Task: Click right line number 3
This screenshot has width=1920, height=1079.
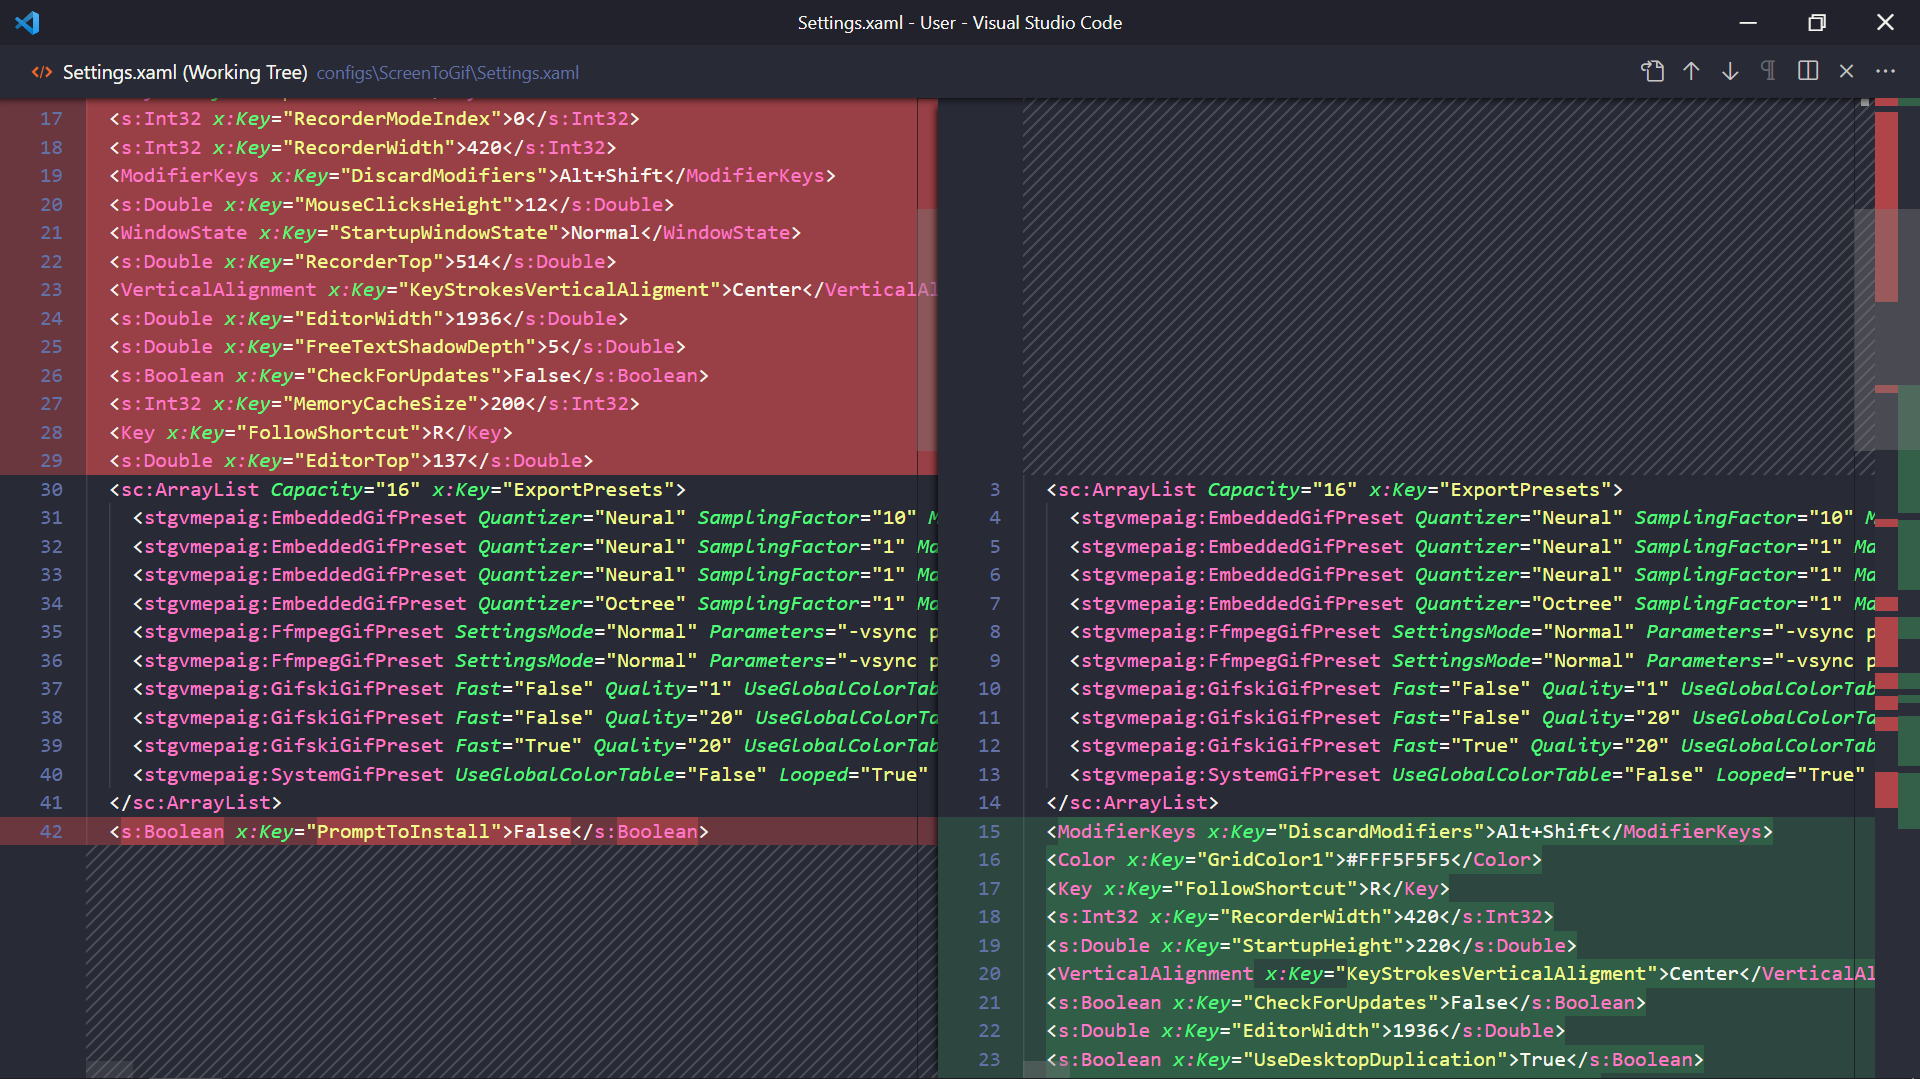Action: 994,490
